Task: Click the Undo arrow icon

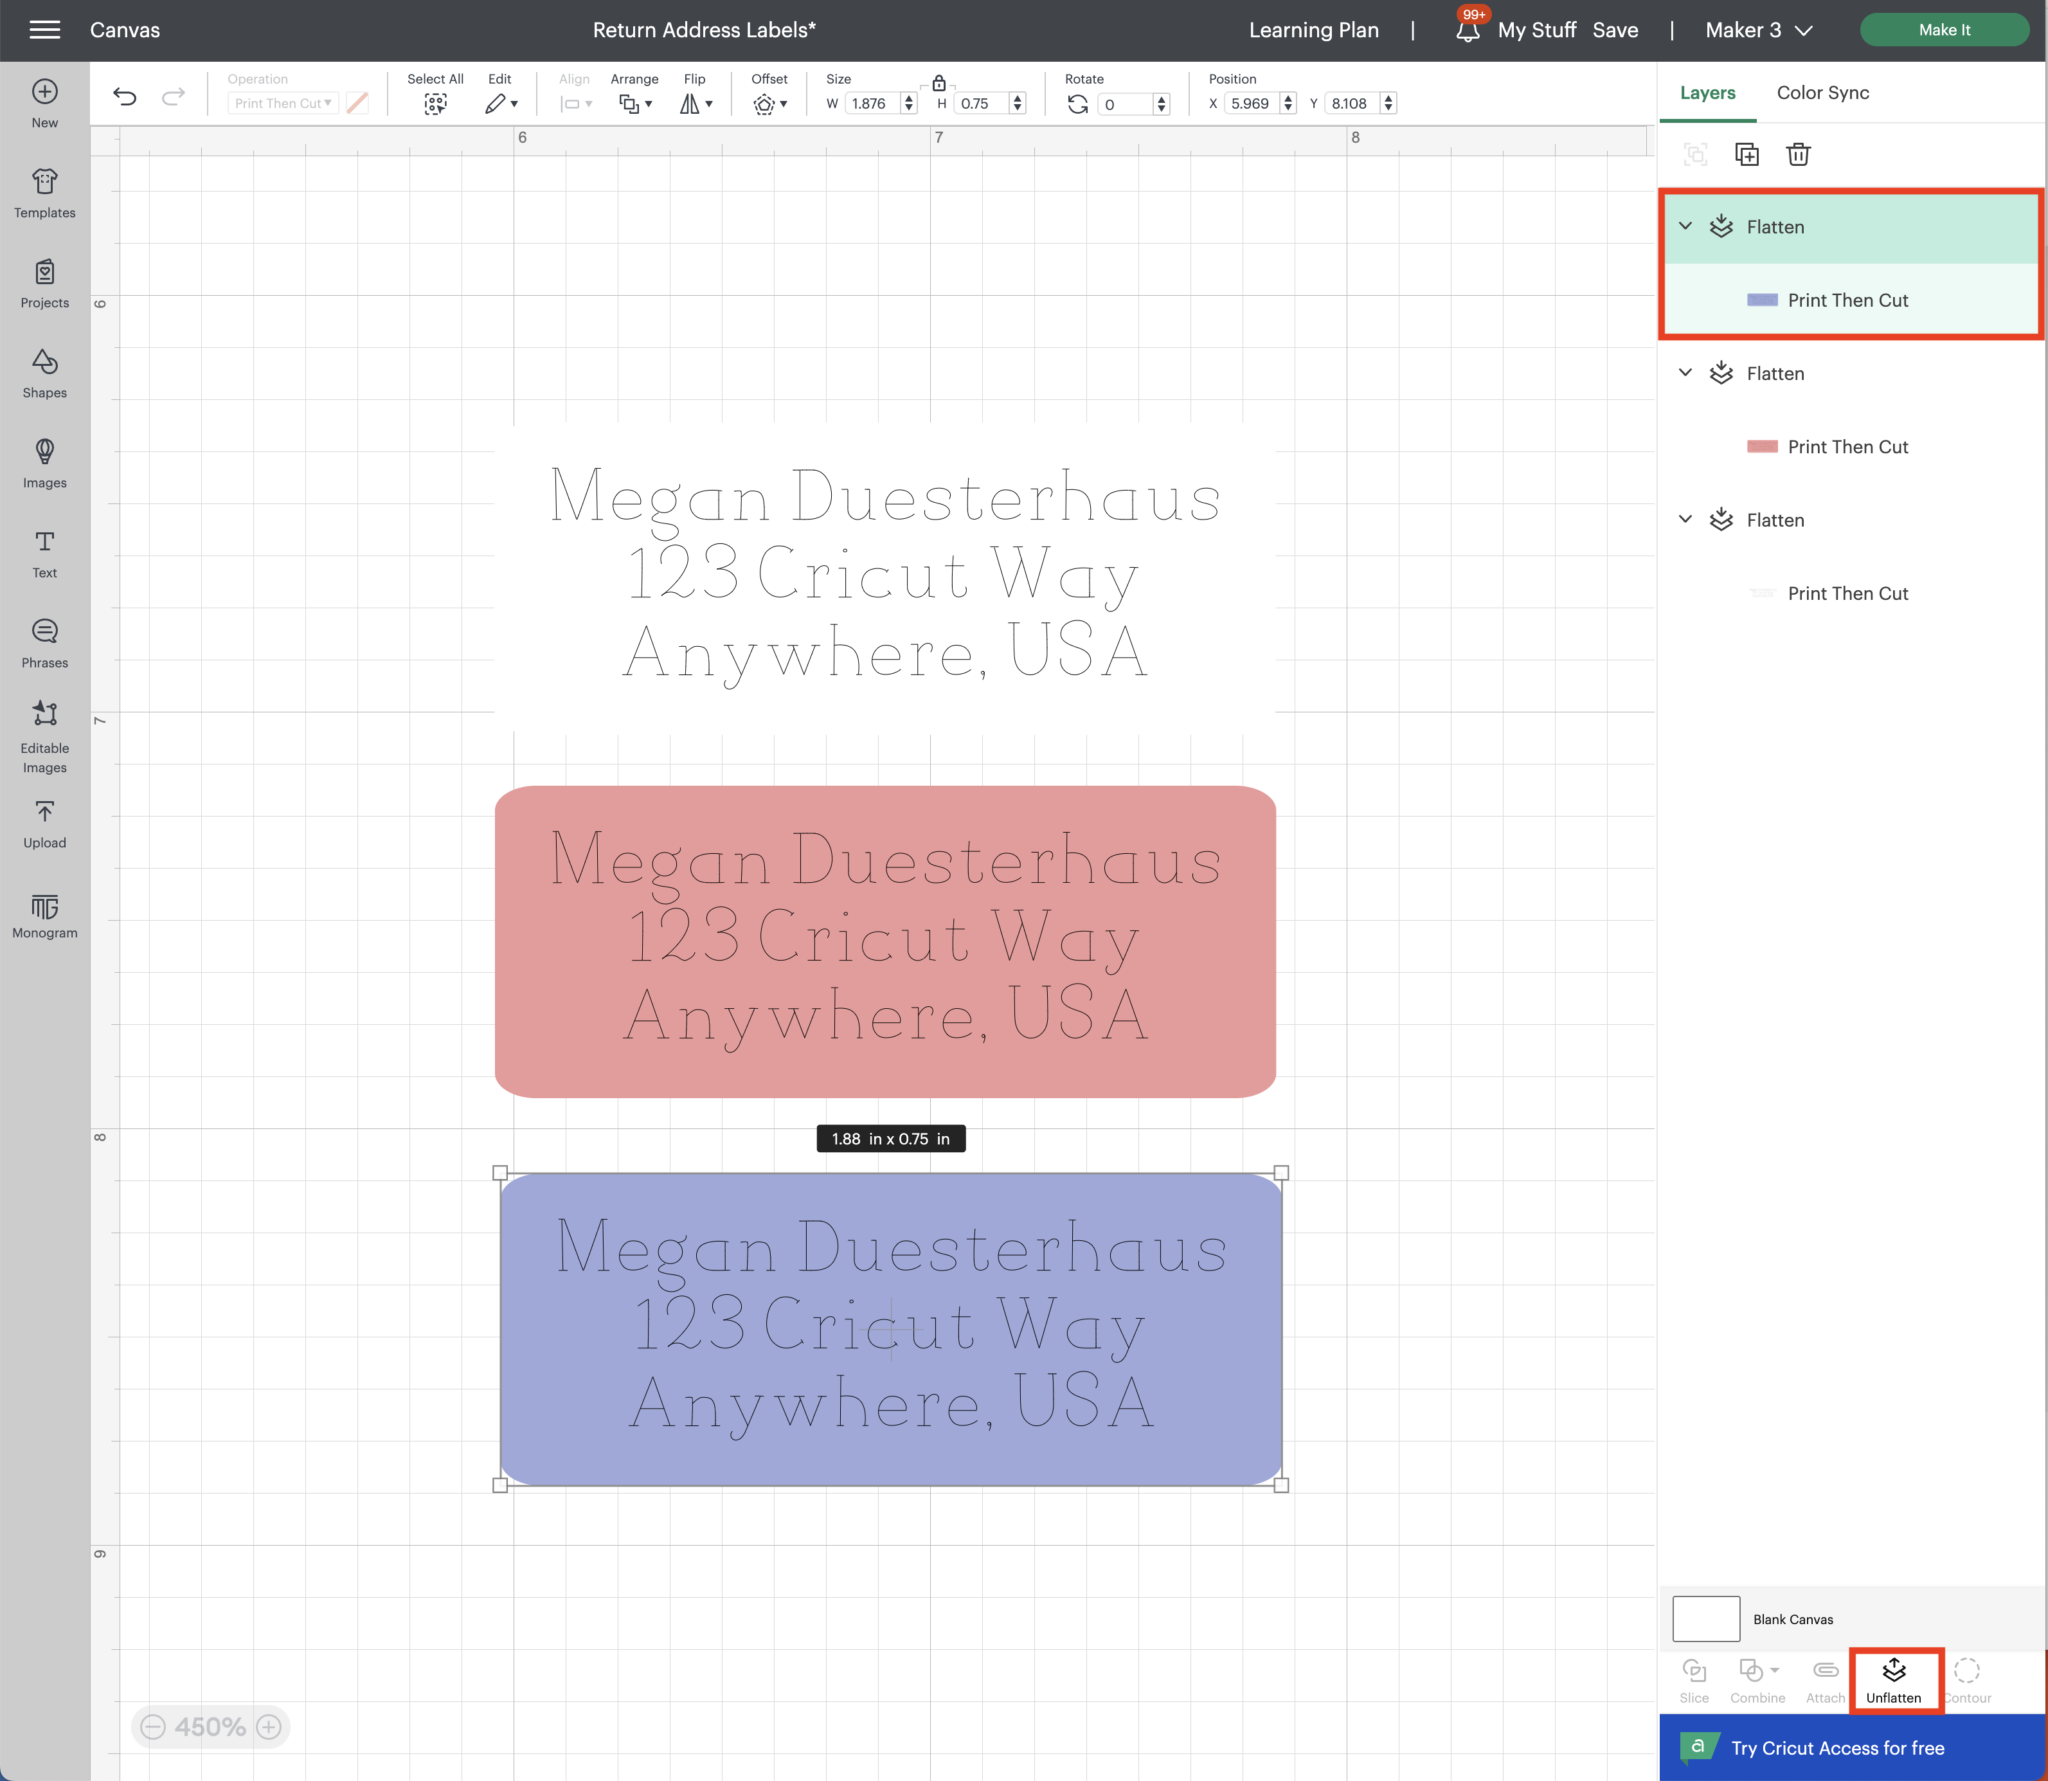Action: pos(125,97)
